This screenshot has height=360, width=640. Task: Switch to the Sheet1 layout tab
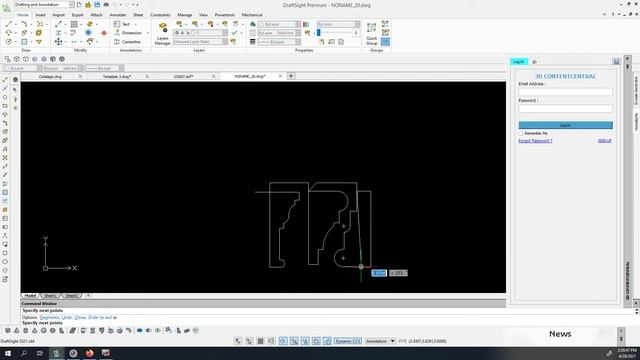coord(50,295)
